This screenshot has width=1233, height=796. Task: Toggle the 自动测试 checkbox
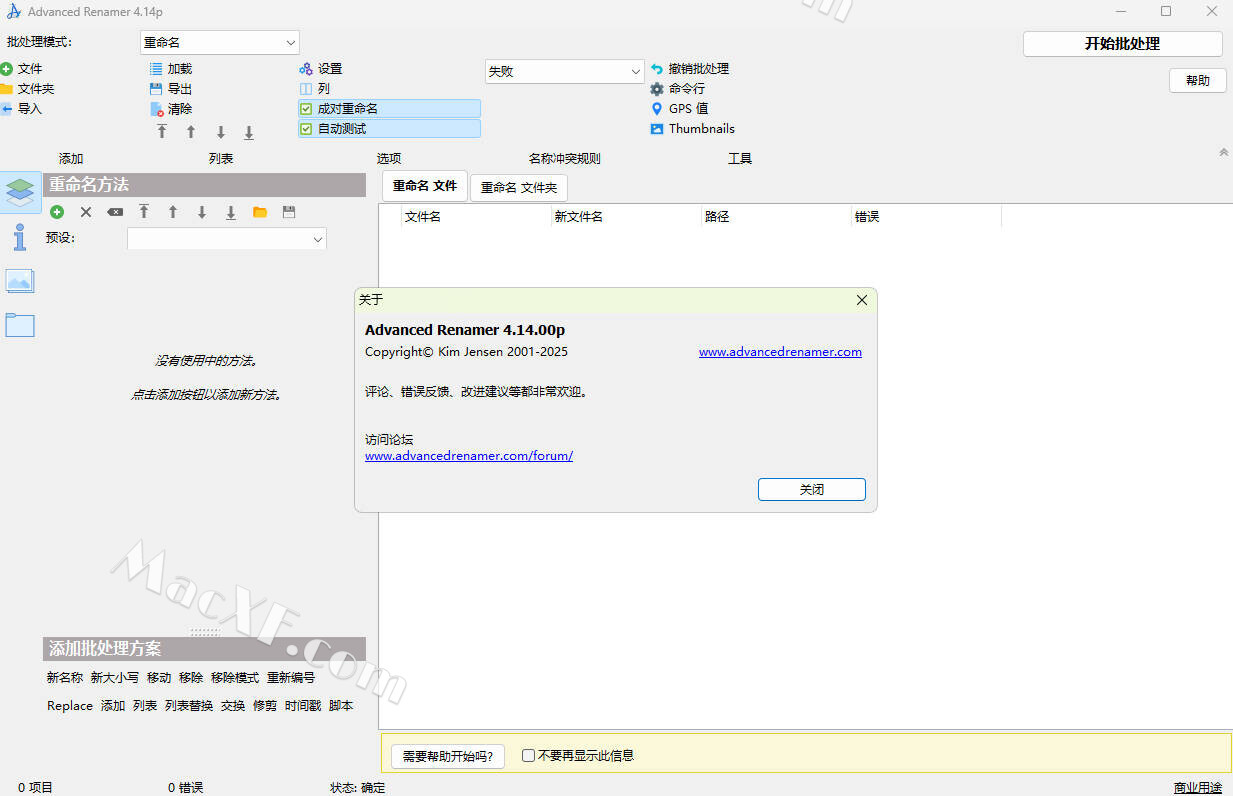(x=306, y=129)
